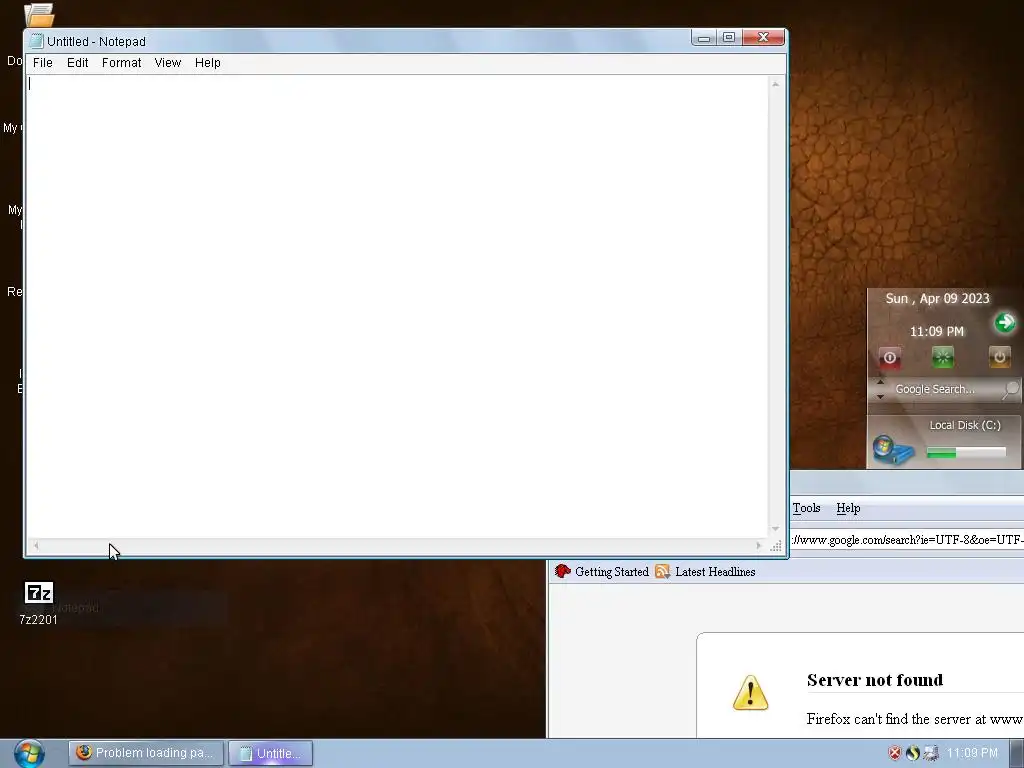Maximize the Notepad window
Viewport: 1024px width, 768px height.
tap(729, 38)
